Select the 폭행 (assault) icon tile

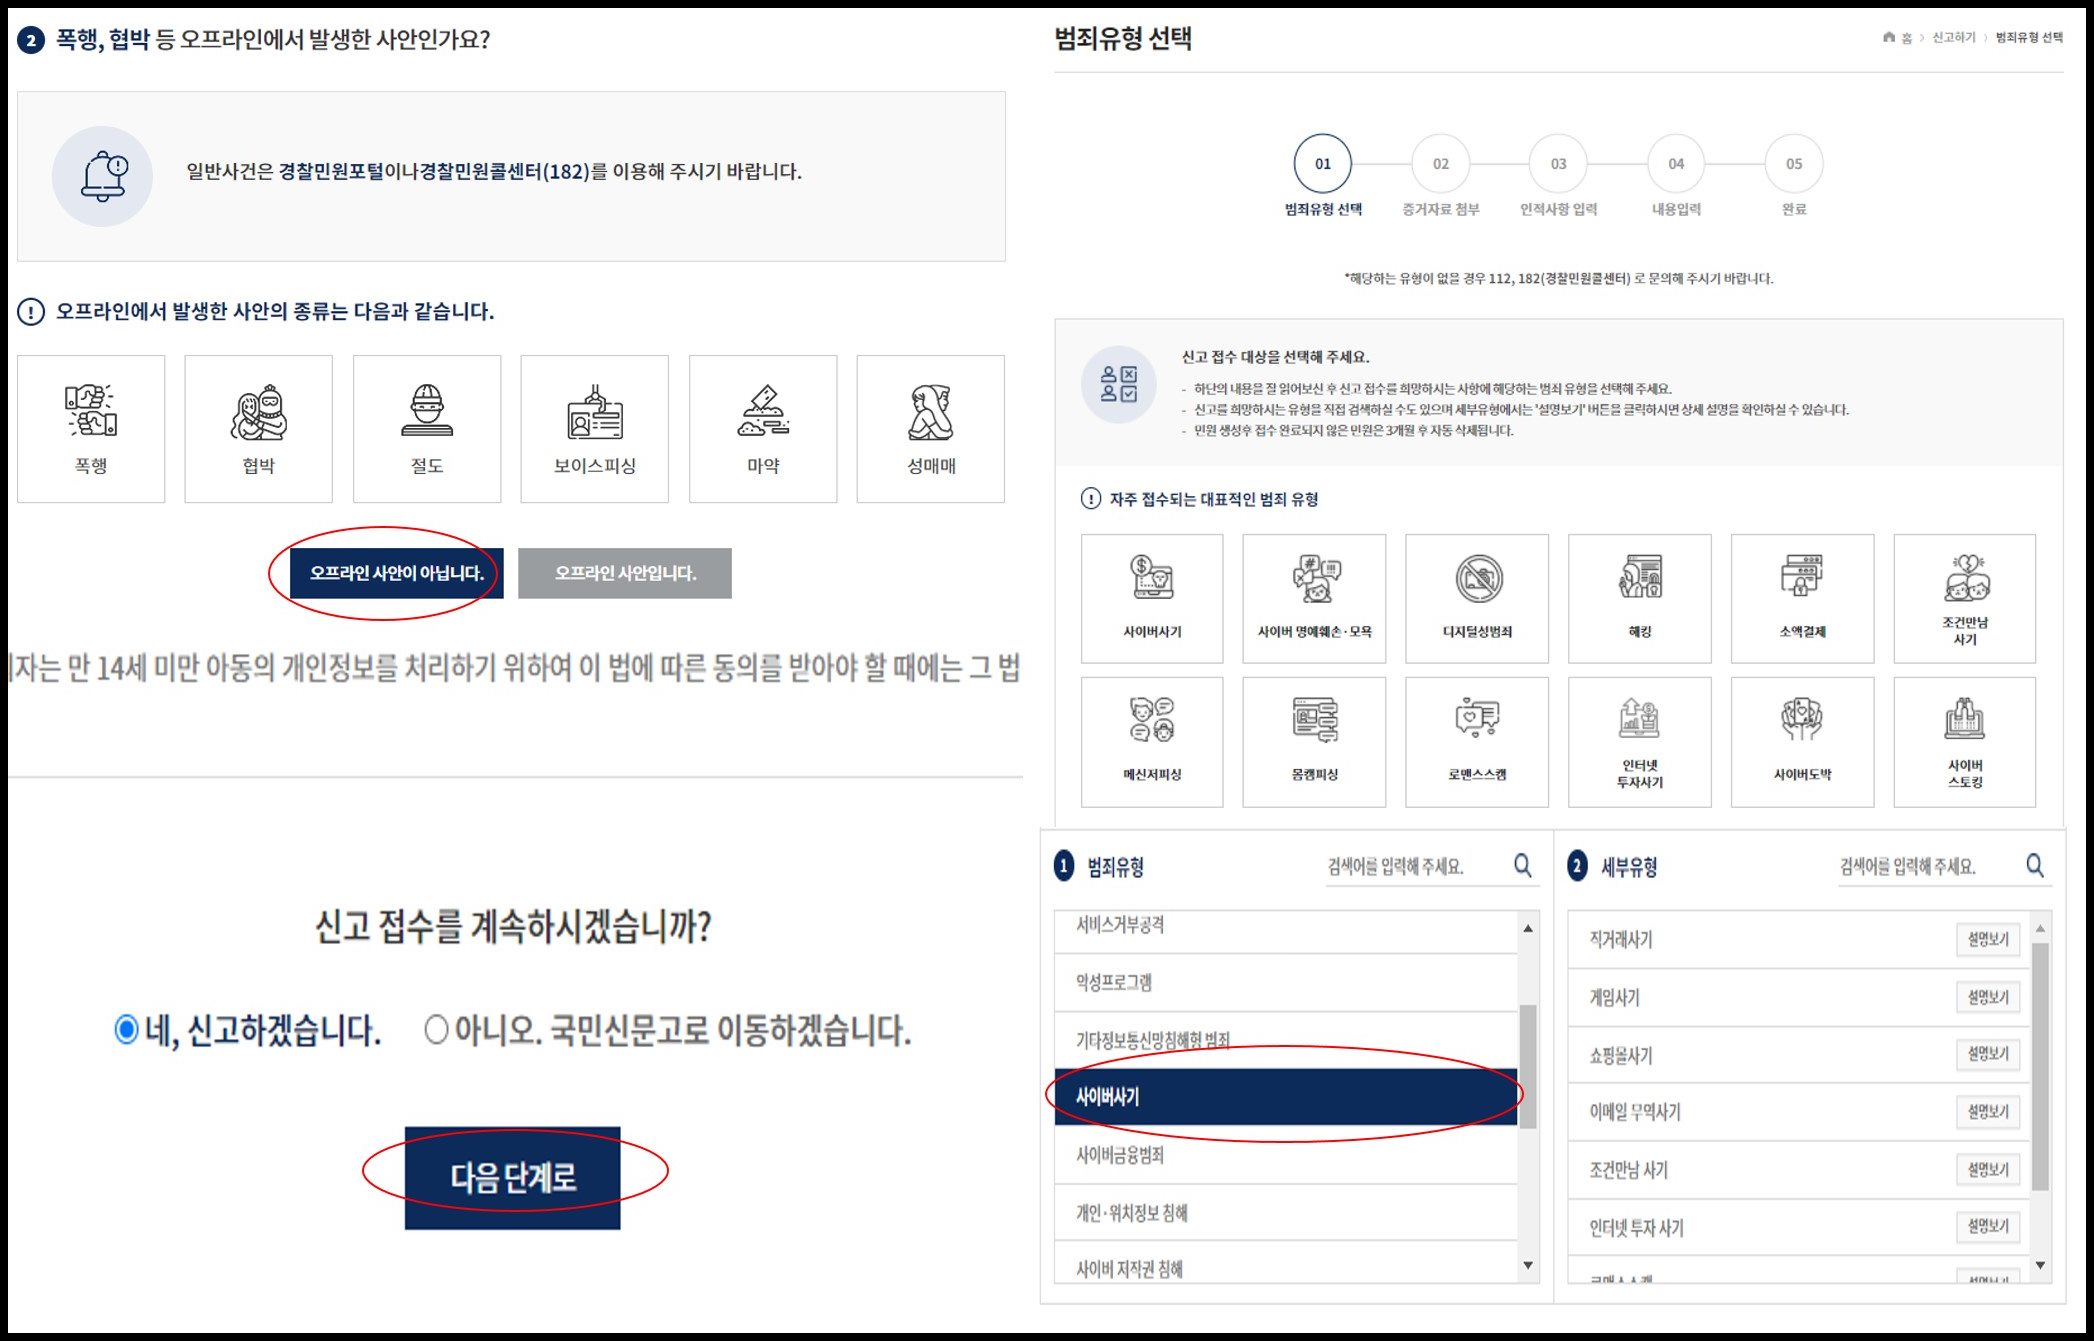[91, 428]
